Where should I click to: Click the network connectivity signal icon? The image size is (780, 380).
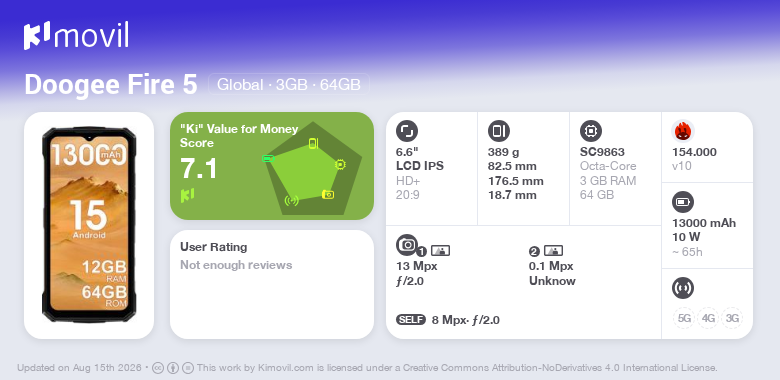(683, 288)
